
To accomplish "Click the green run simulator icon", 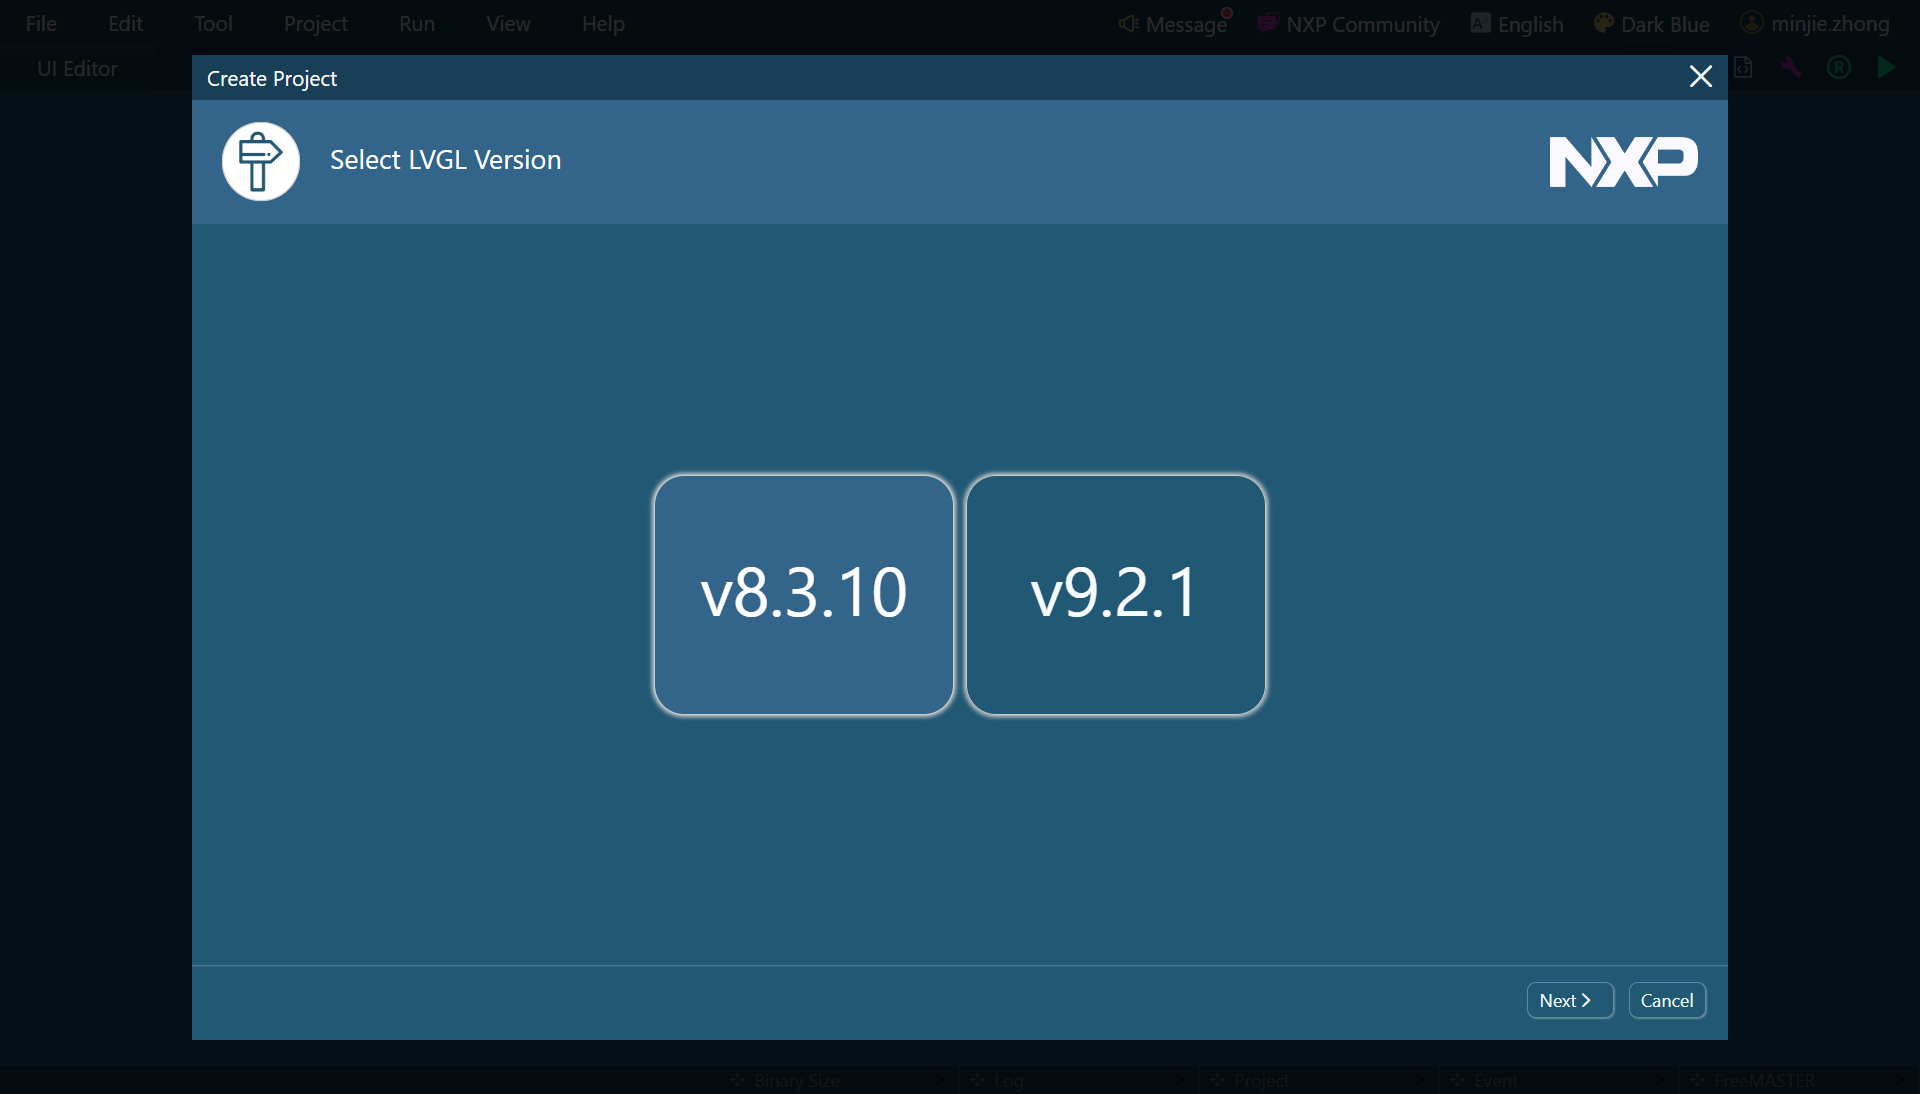I will point(1886,68).
